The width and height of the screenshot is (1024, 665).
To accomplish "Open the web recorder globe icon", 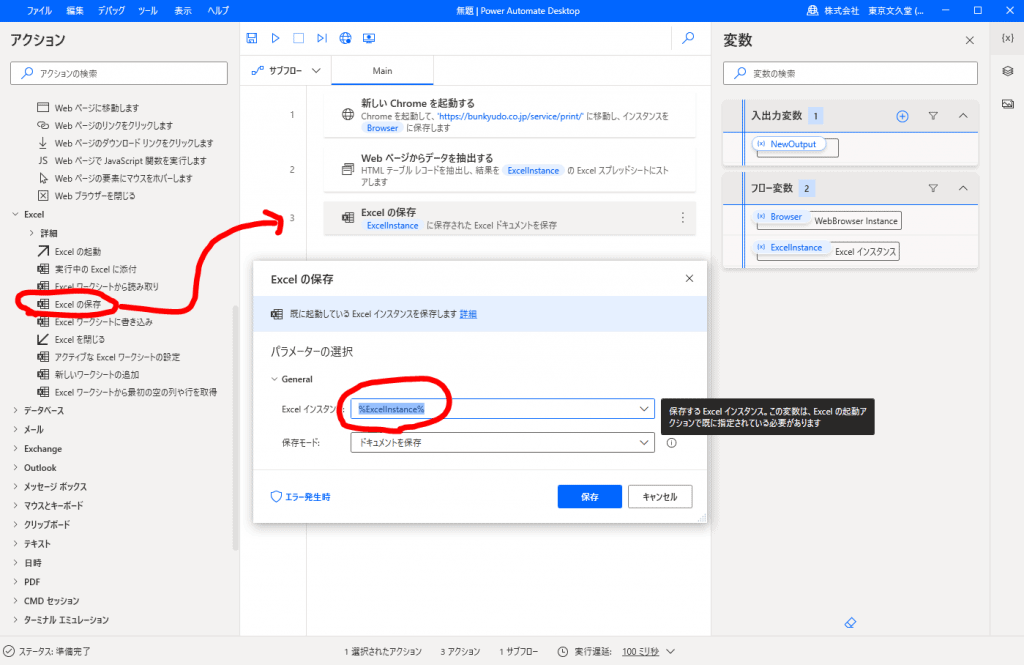I will (345, 38).
